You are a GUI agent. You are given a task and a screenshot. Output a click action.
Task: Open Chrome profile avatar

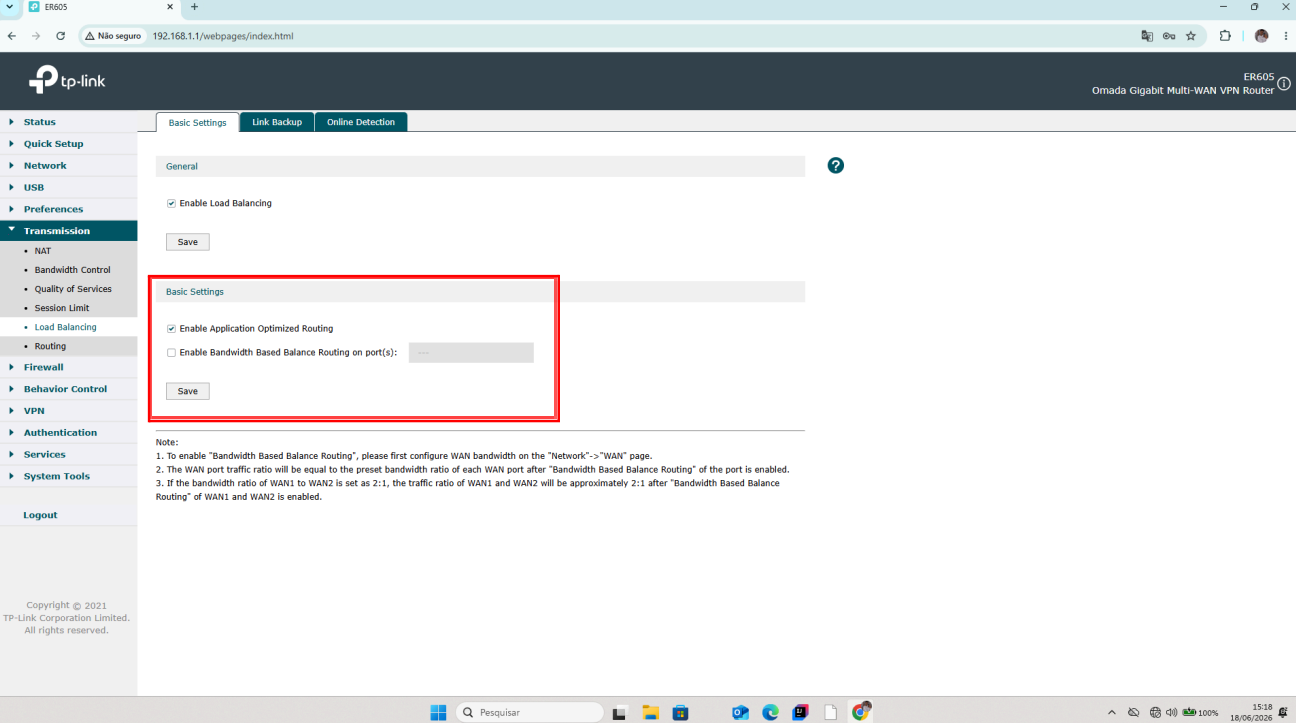(1261, 36)
